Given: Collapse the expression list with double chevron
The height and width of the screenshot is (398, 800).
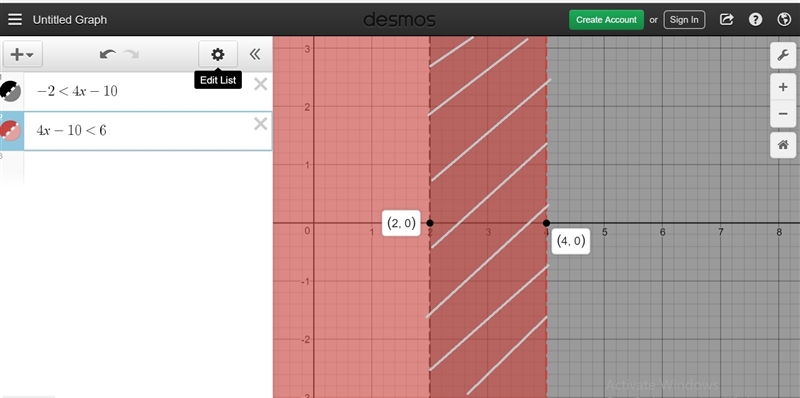Looking at the screenshot, I should (x=255, y=54).
